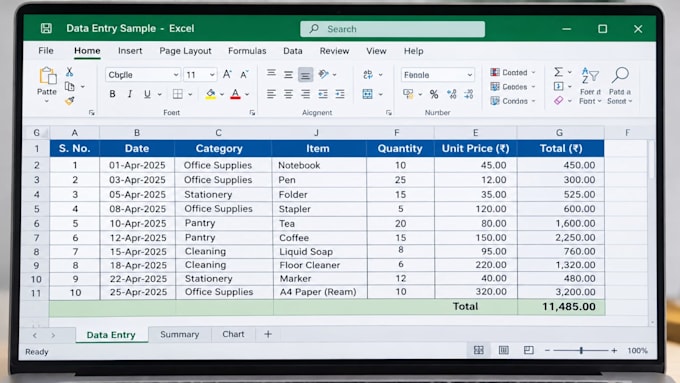Image resolution: width=680 pixels, height=383 pixels.
Task: Toggle Align Left for cell text
Action: coord(271,94)
